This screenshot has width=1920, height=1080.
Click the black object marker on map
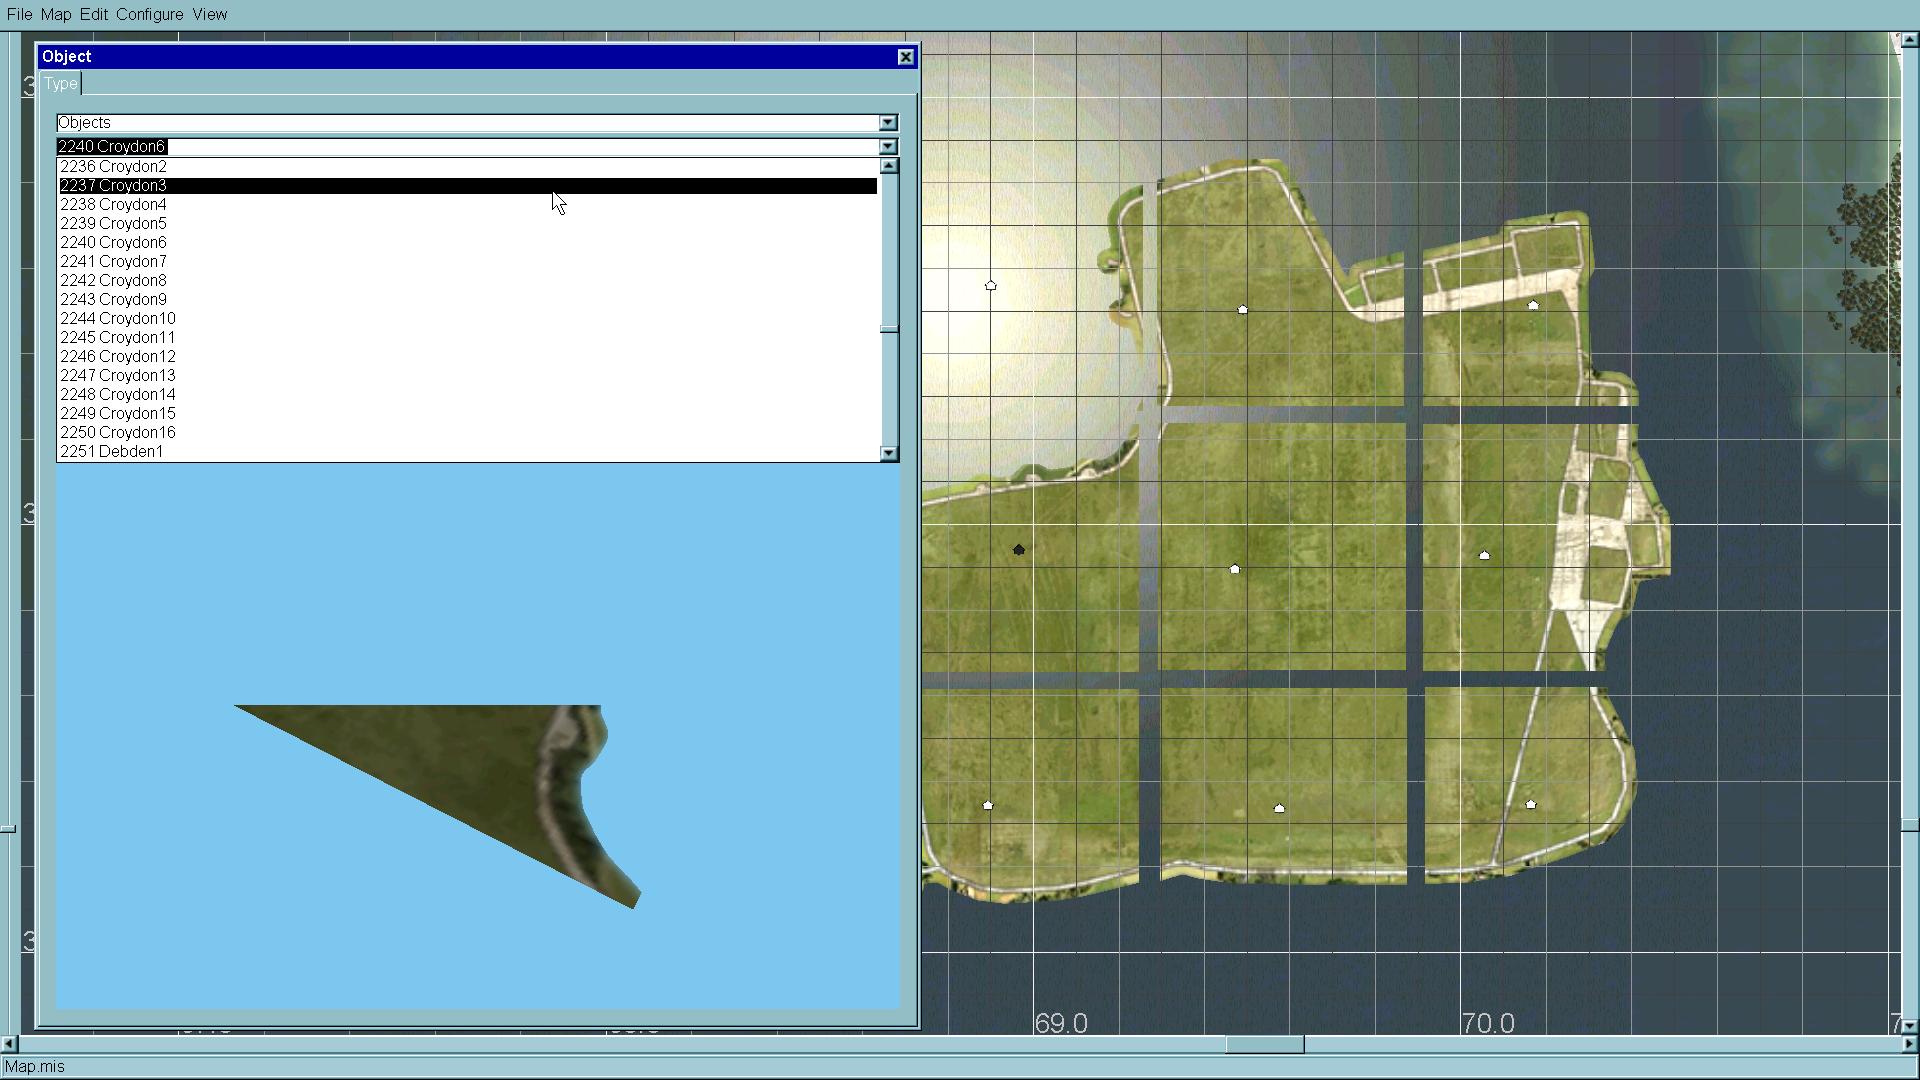[x=1018, y=549]
